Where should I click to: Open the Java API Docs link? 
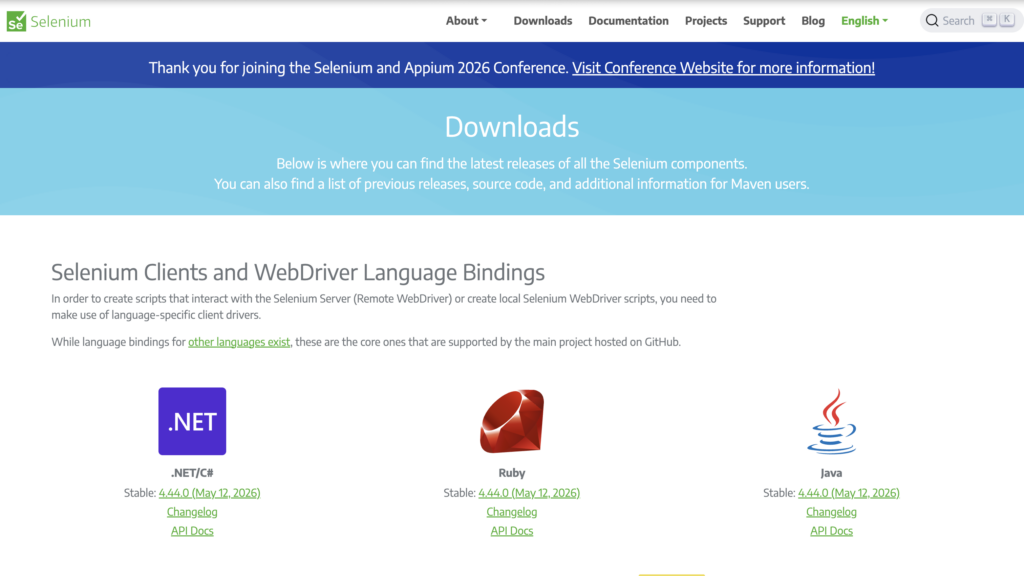click(831, 531)
